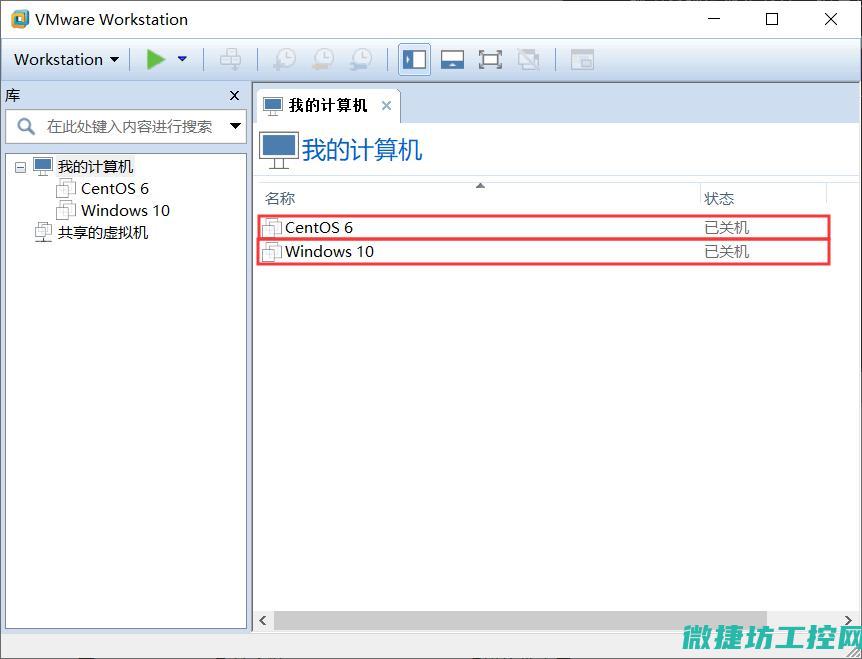This screenshot has height=659, width=862.
Task: Click the VMware Workstation title bar icon
Action: (x=19, y=19)
